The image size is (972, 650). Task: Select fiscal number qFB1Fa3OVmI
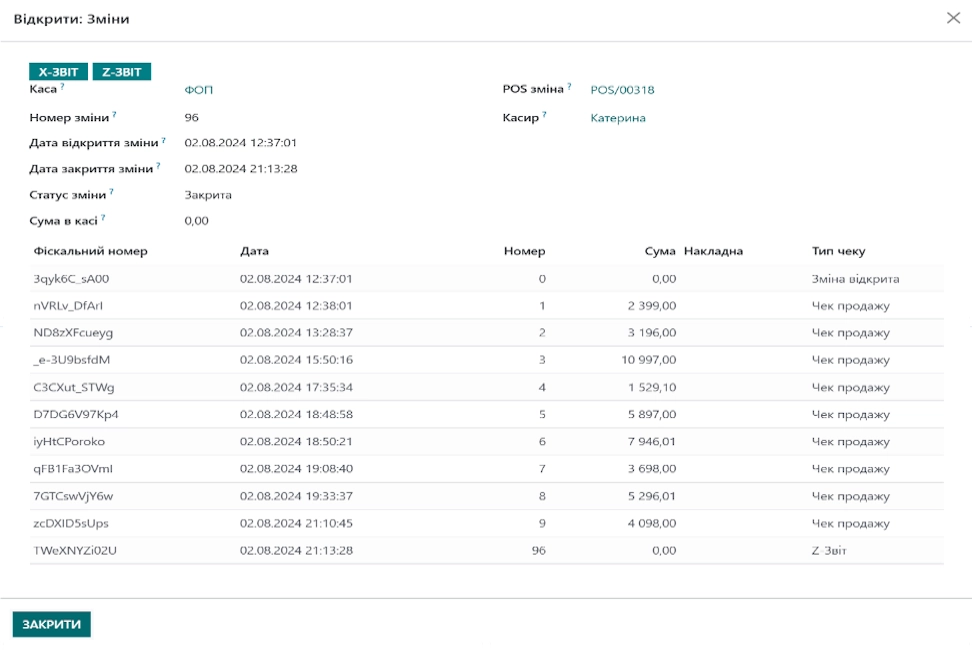(73, 469)
